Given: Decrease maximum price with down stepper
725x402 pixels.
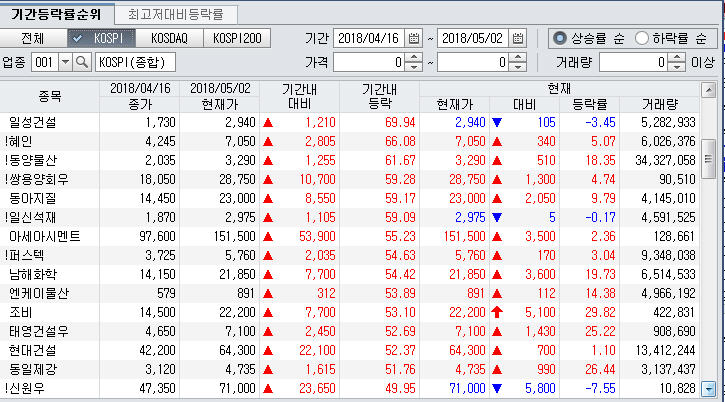Looking at the screenshot, I should (x=518, y=67).
